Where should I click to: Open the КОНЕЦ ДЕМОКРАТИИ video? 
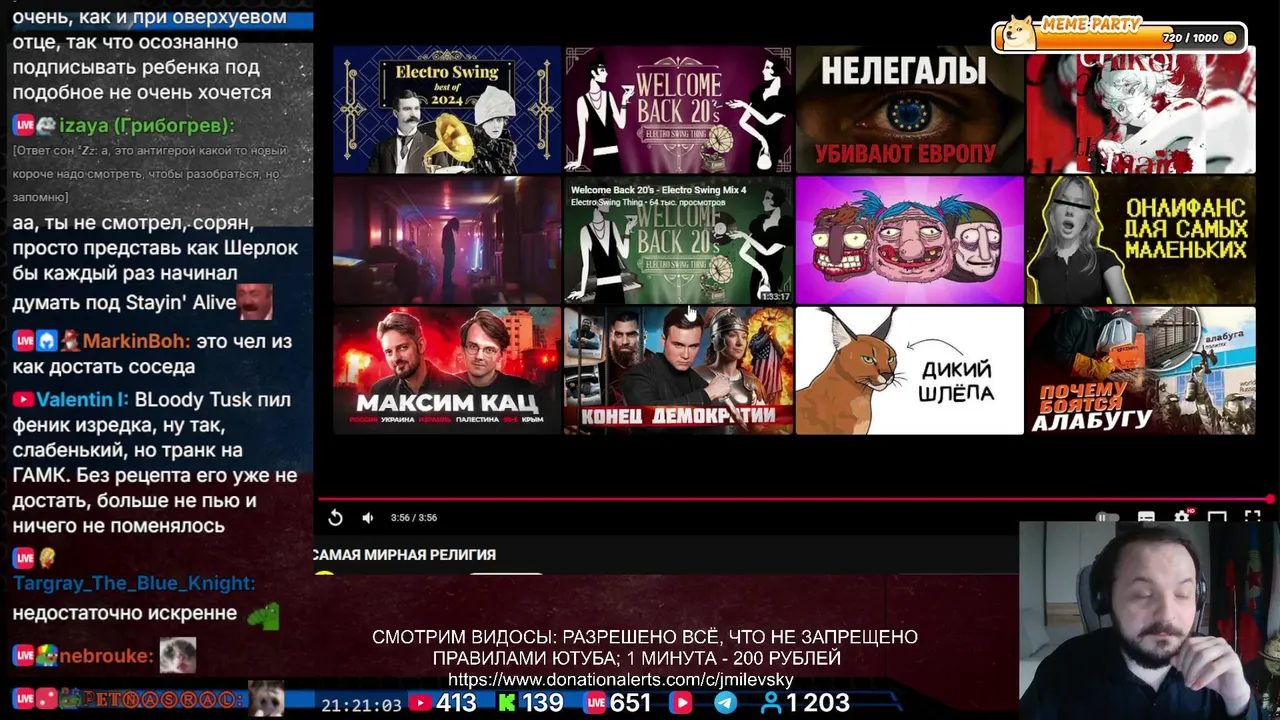678,370
